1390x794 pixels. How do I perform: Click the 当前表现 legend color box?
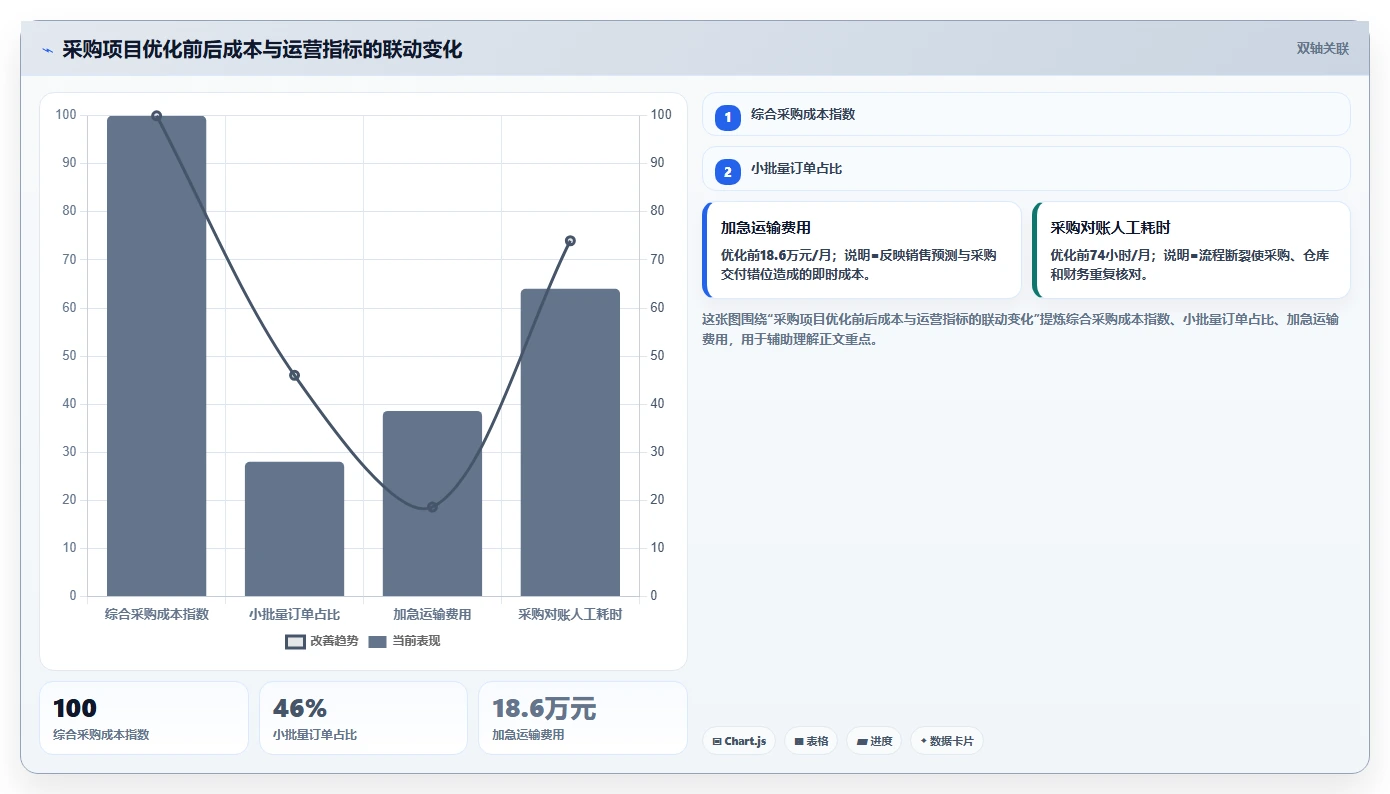[x=377, y=642]
